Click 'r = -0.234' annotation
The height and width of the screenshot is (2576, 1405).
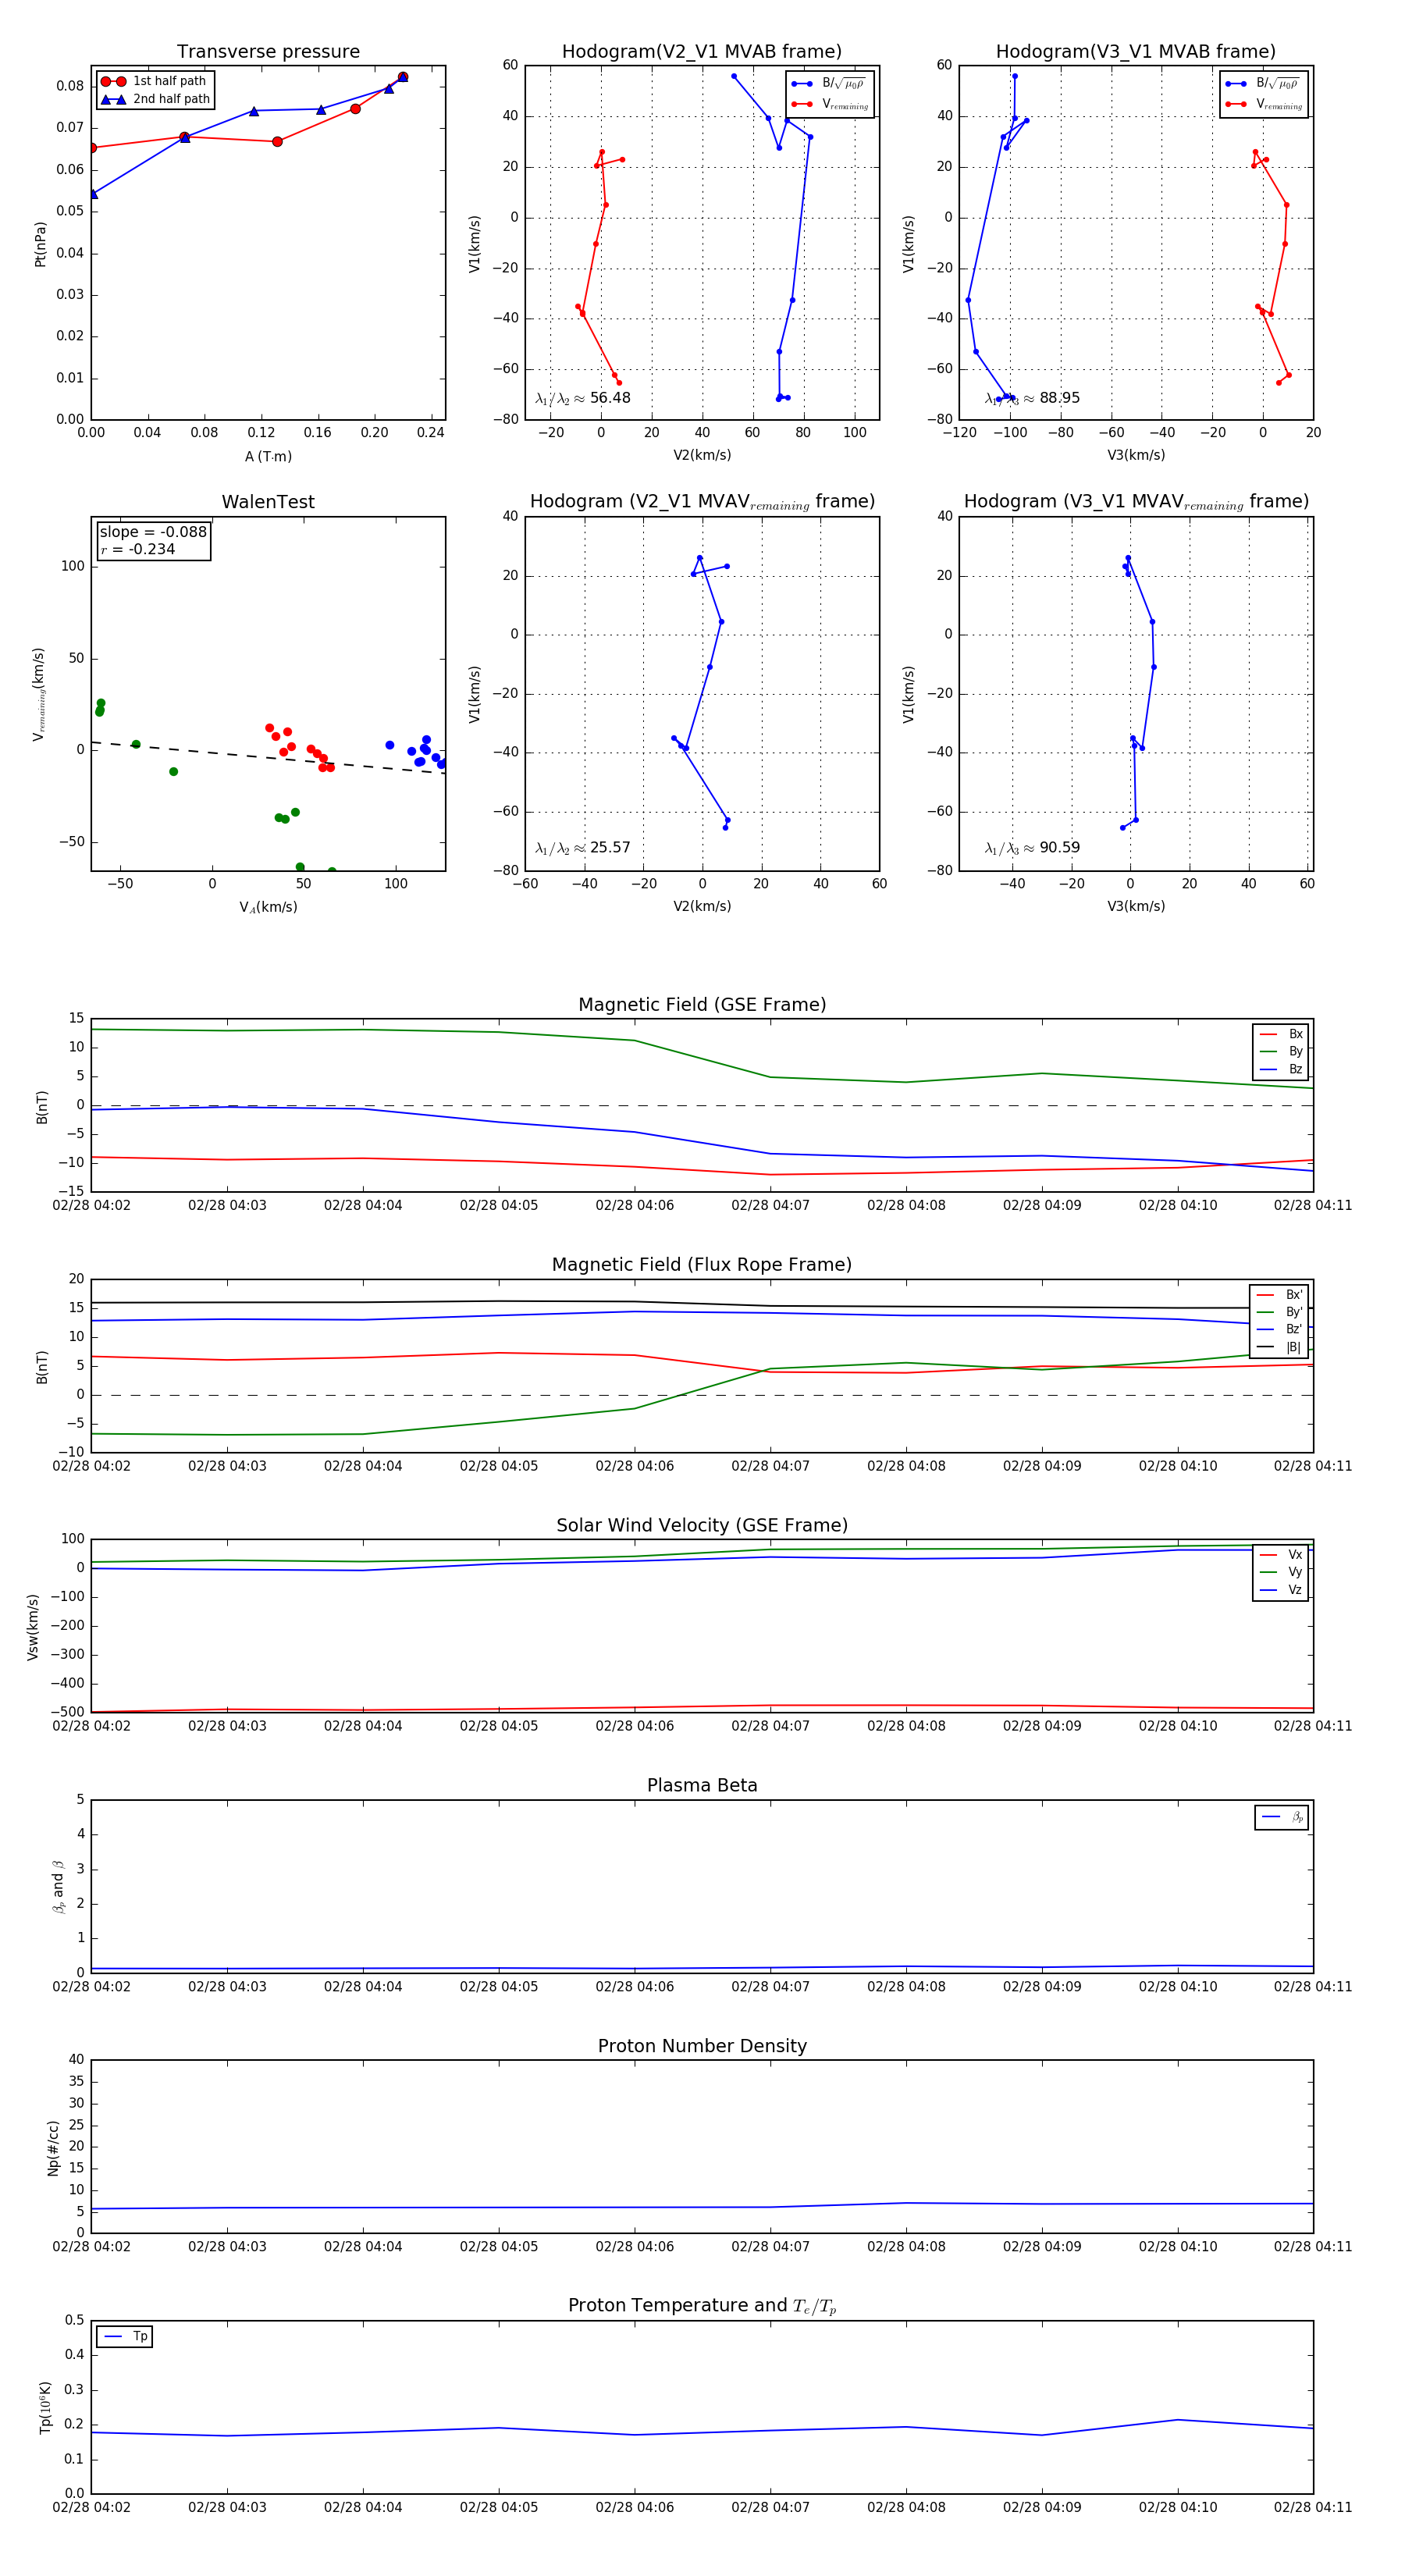click(x=138, y=549)
